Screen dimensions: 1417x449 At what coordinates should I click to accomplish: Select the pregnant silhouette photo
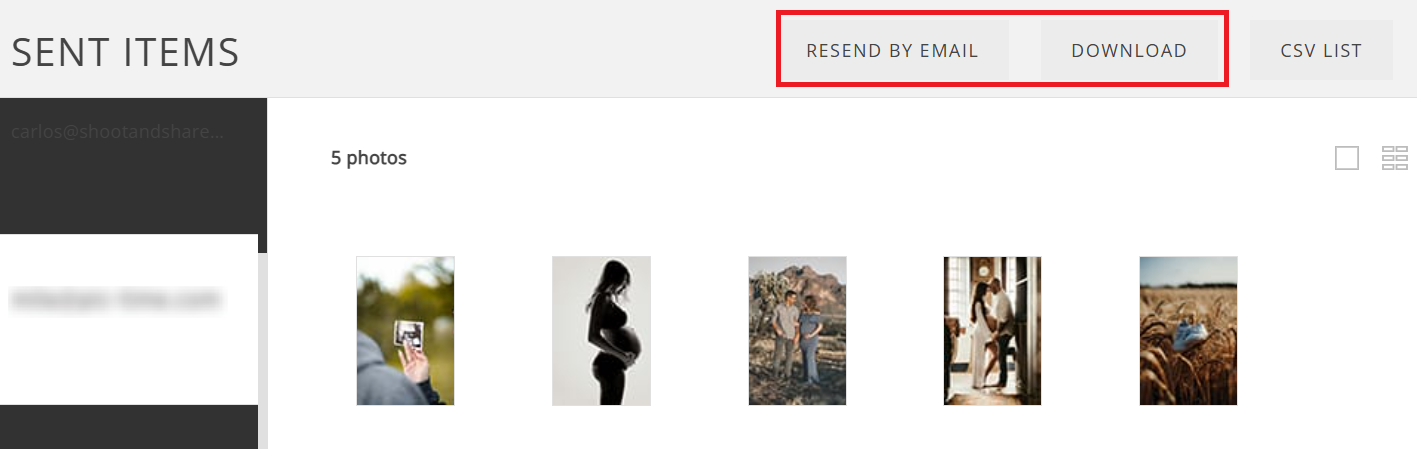pyautogui.click(x=601, y=331)
